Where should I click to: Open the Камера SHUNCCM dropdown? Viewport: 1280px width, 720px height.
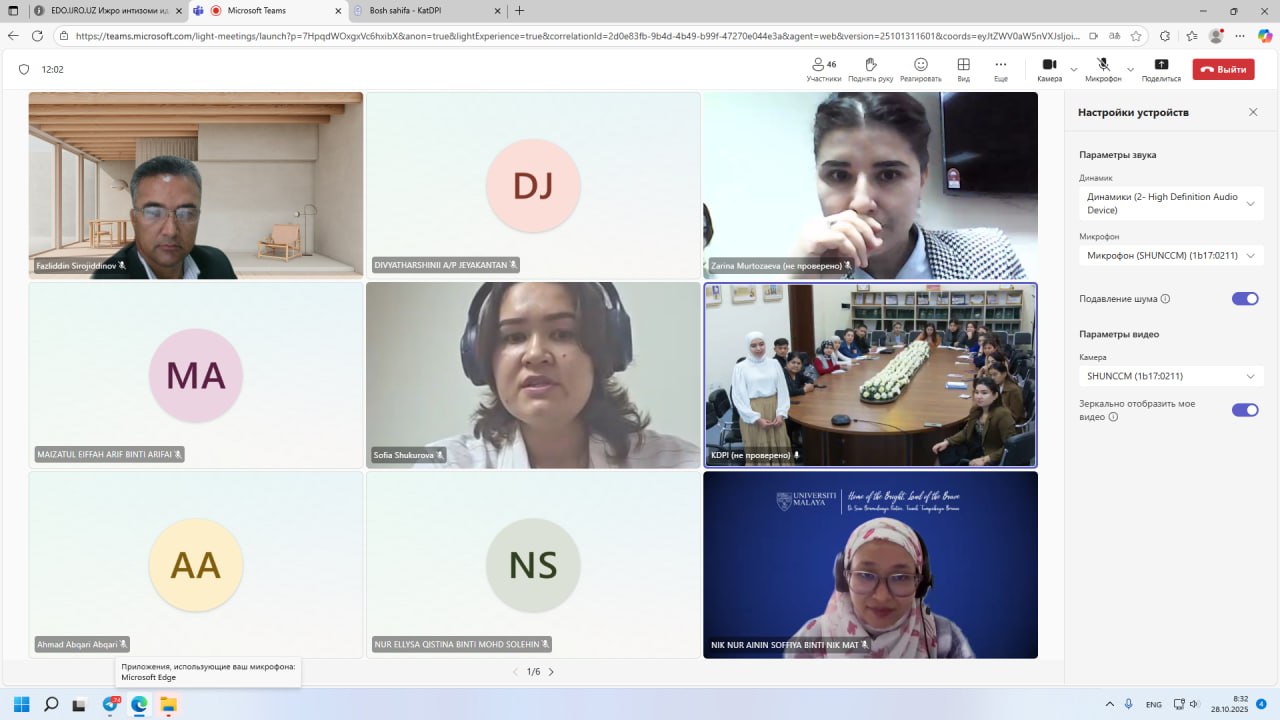(x=1170, y=376)
